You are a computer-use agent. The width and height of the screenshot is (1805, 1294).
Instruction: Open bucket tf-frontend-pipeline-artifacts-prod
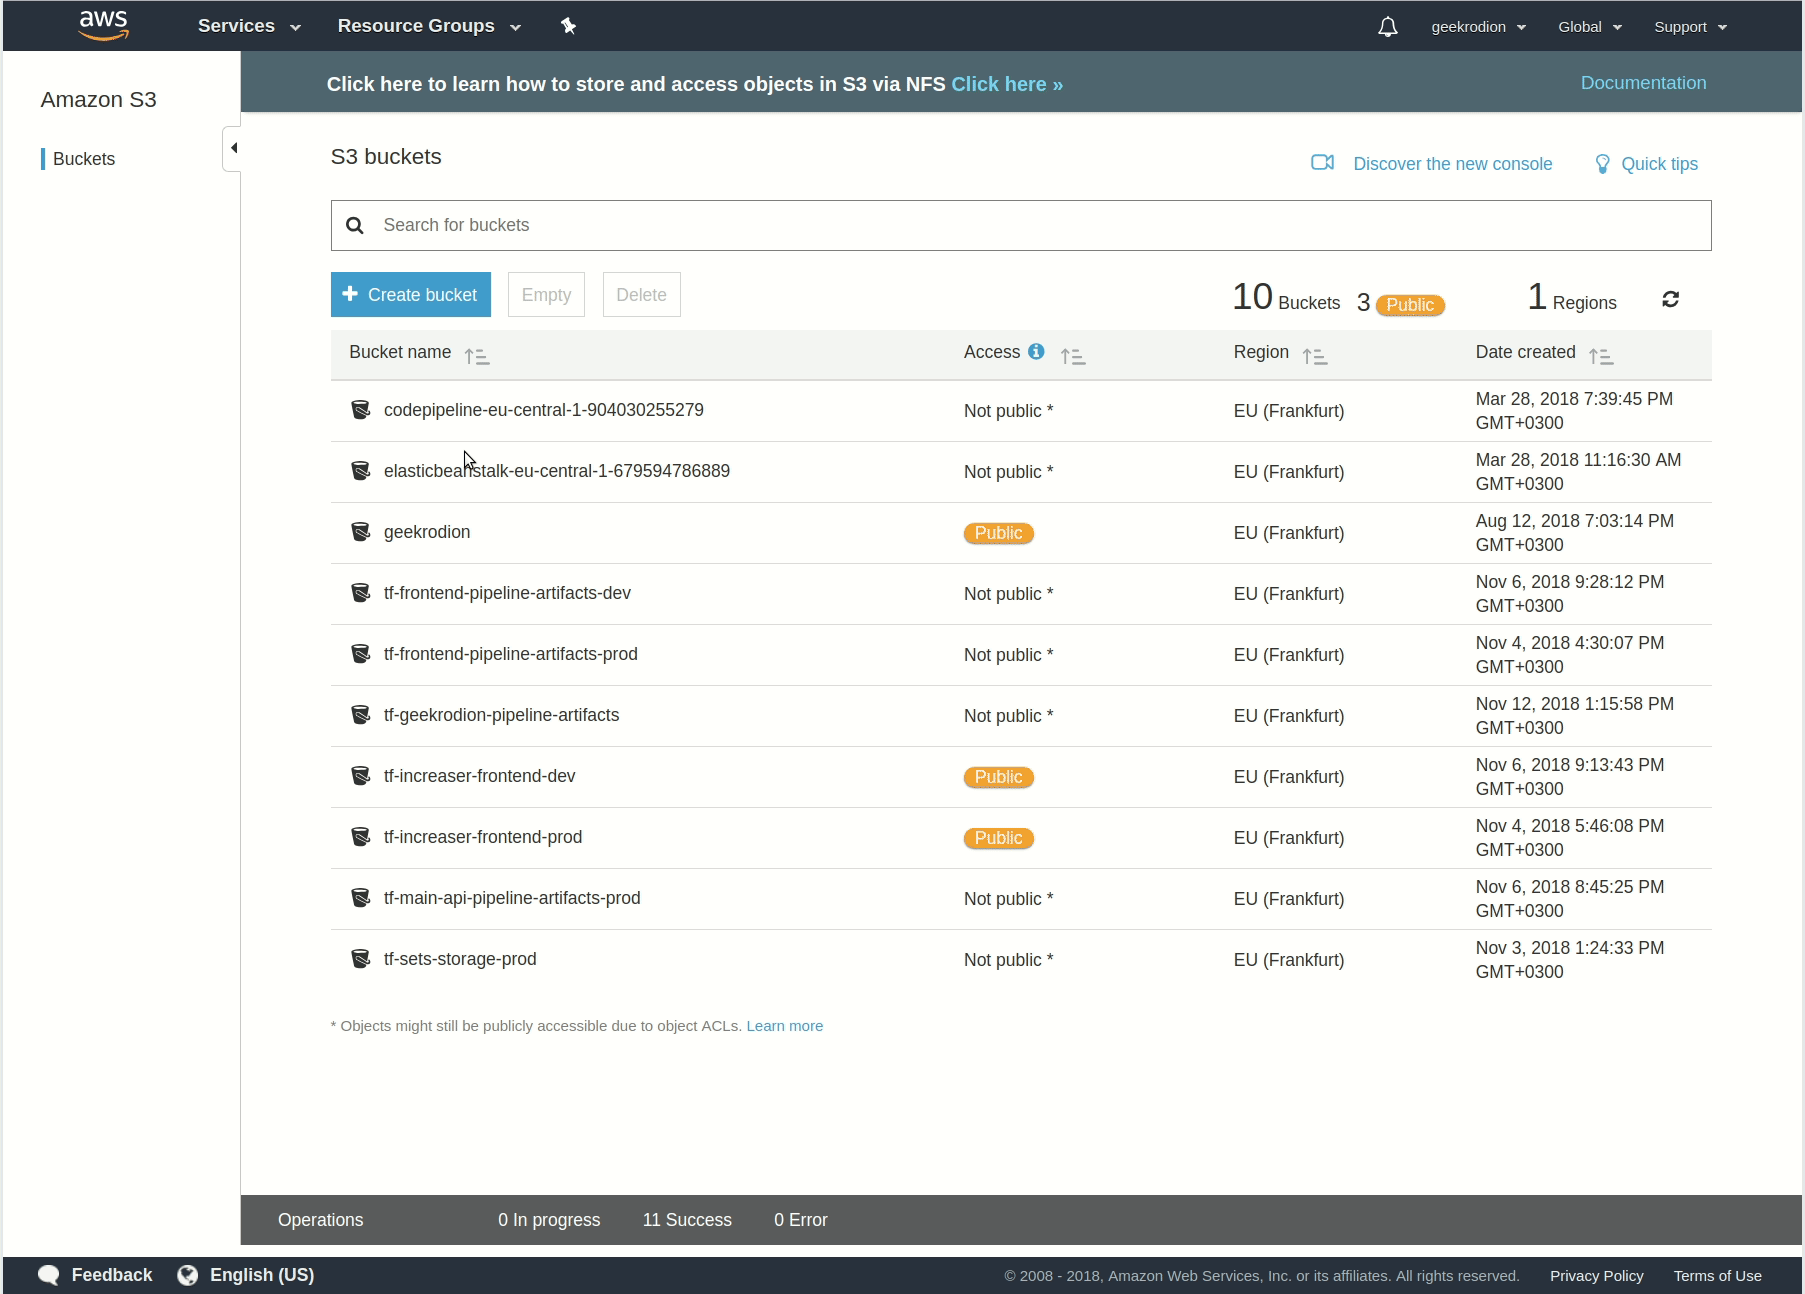pos(510,654)
